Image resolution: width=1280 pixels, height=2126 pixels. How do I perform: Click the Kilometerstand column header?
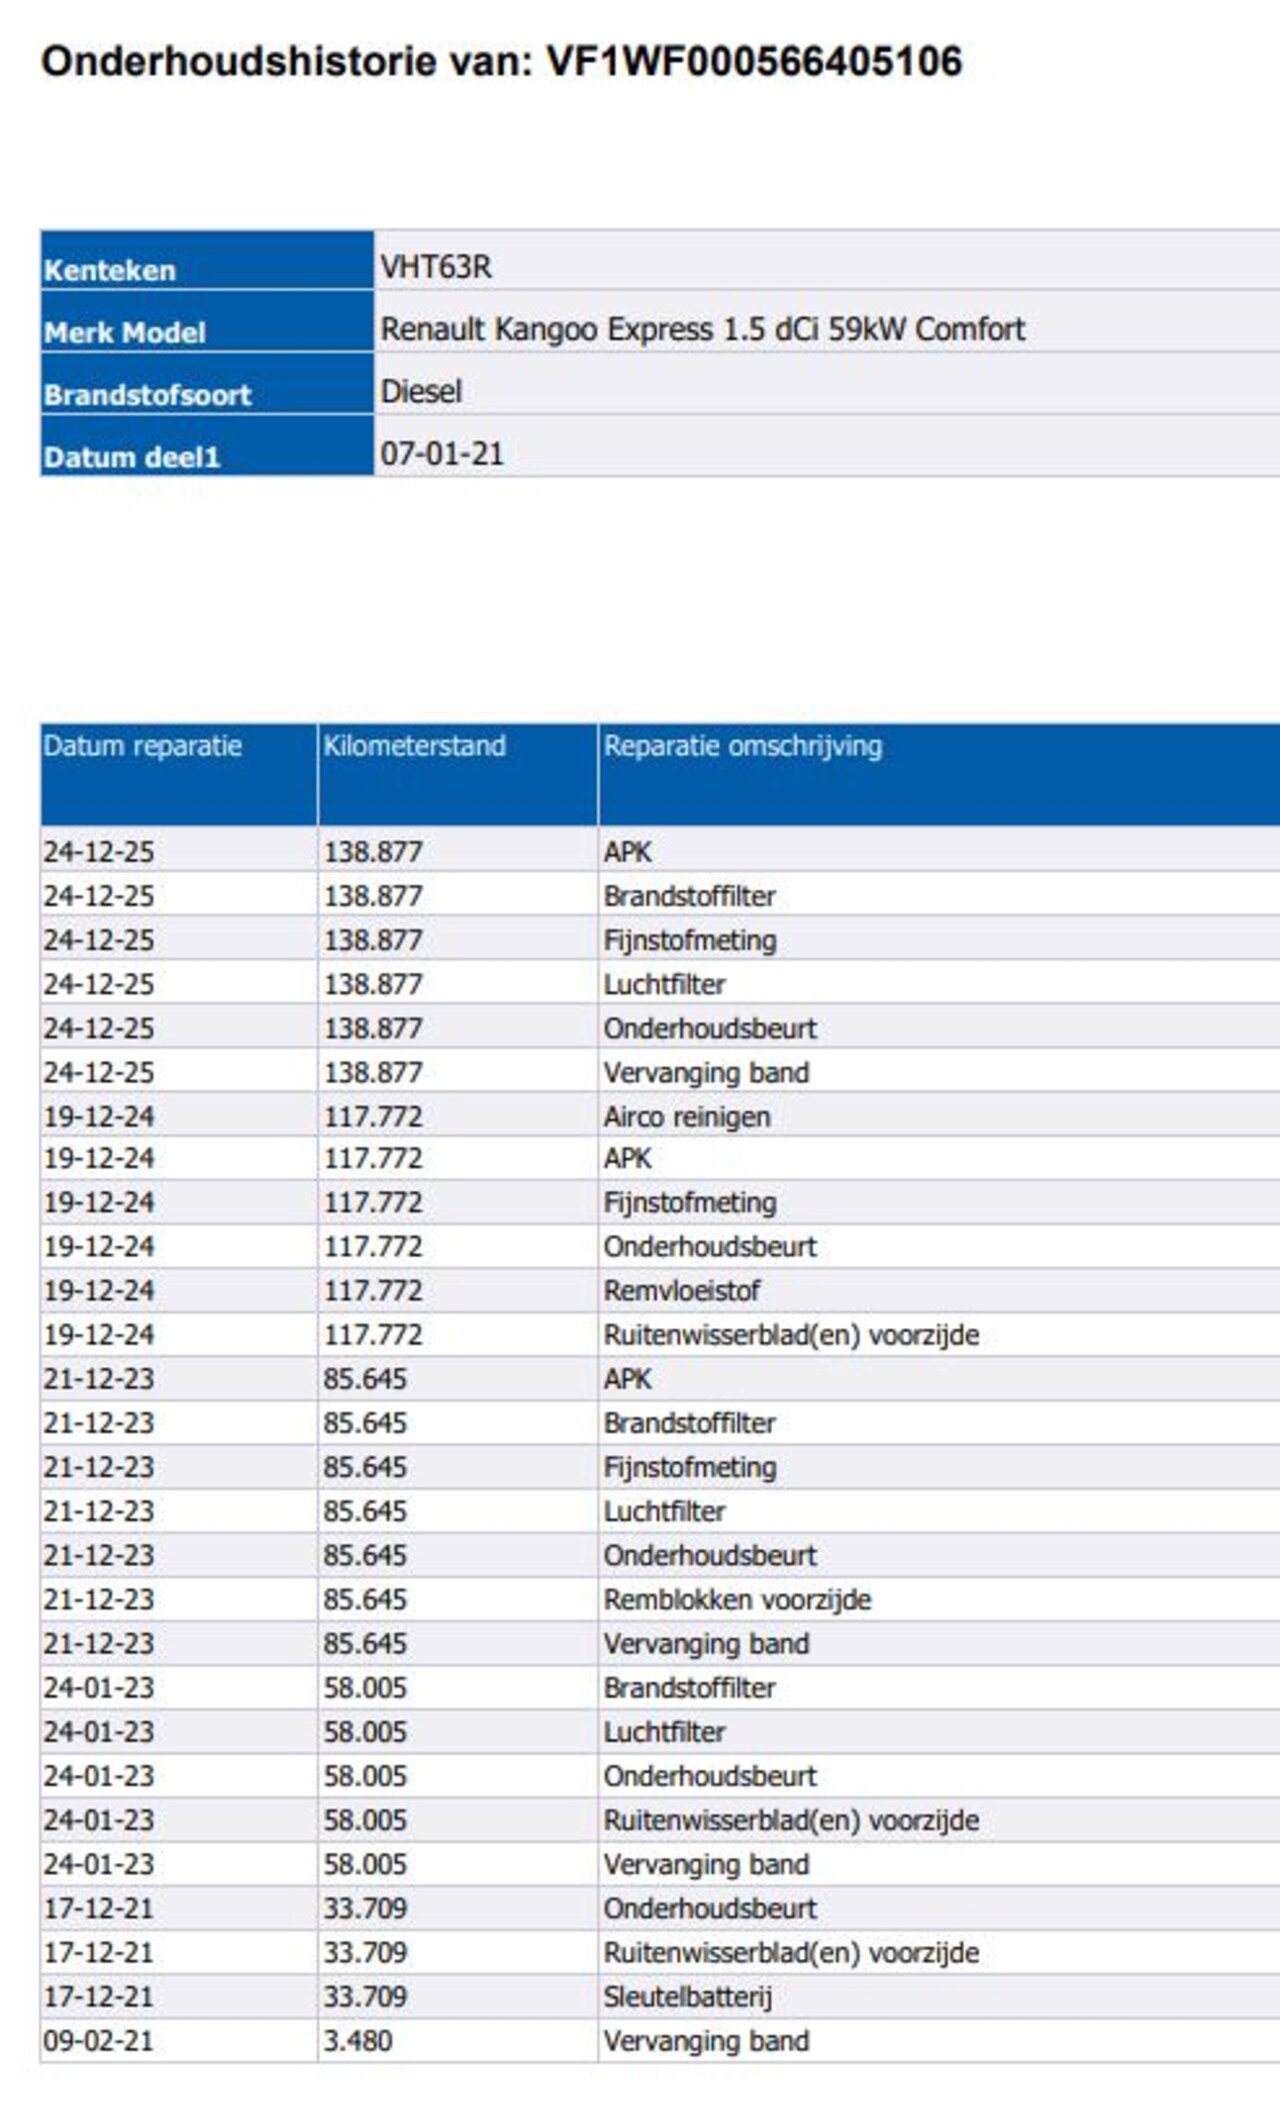(414, 746)
